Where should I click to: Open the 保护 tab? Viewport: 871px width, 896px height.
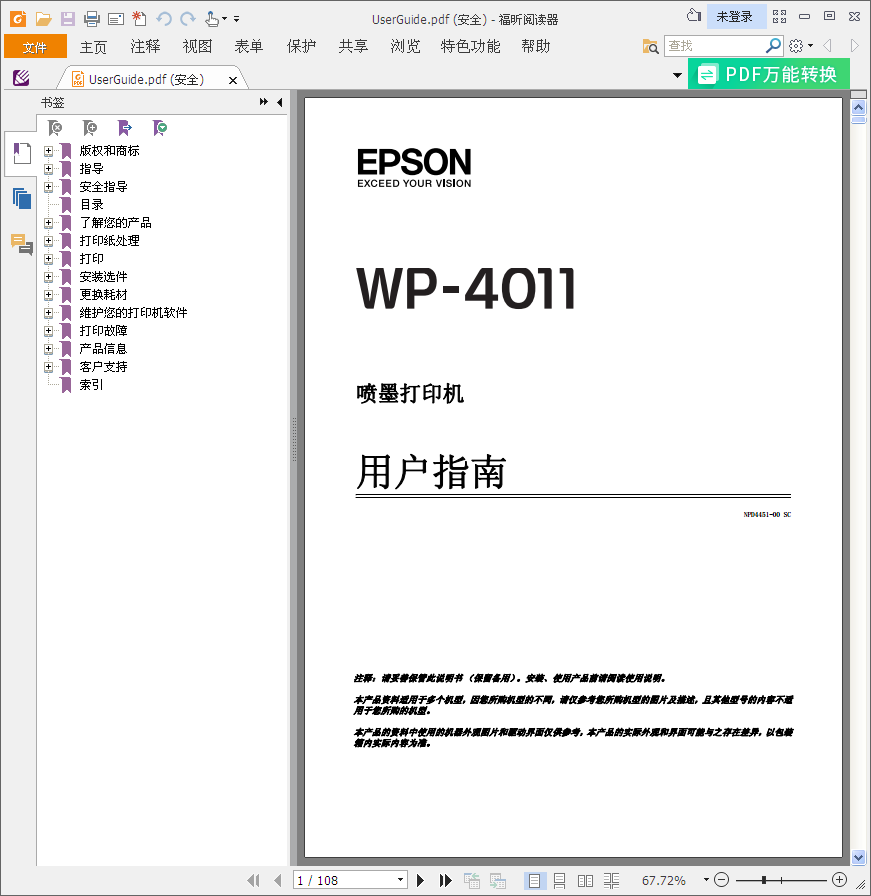[301, 46]
